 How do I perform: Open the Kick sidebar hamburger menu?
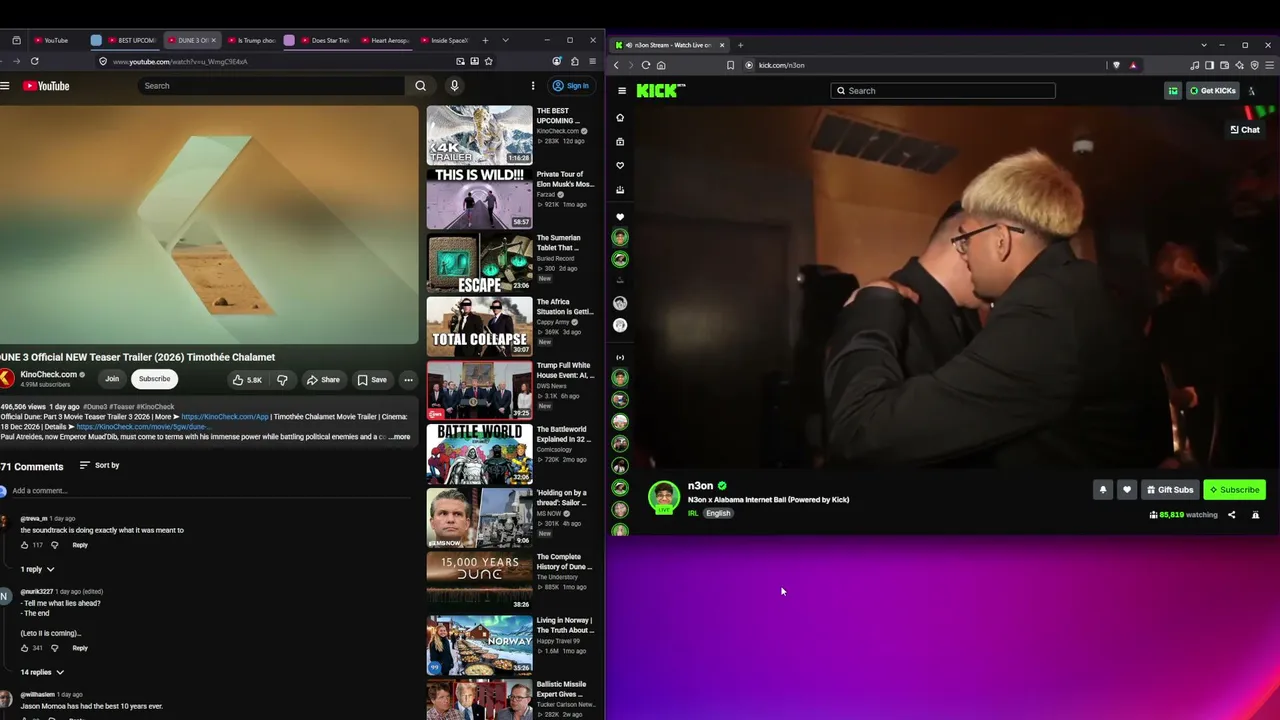[x=622, y=91]
